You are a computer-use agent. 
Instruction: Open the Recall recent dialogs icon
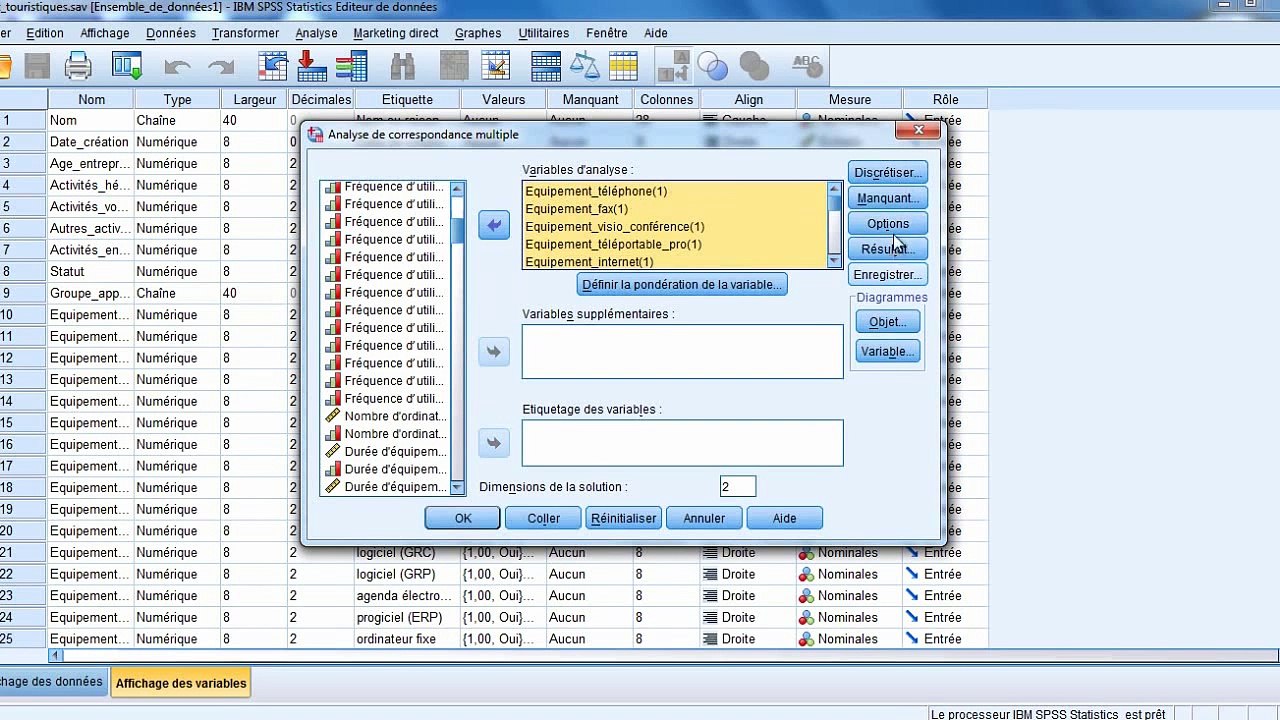pos(127,67)
